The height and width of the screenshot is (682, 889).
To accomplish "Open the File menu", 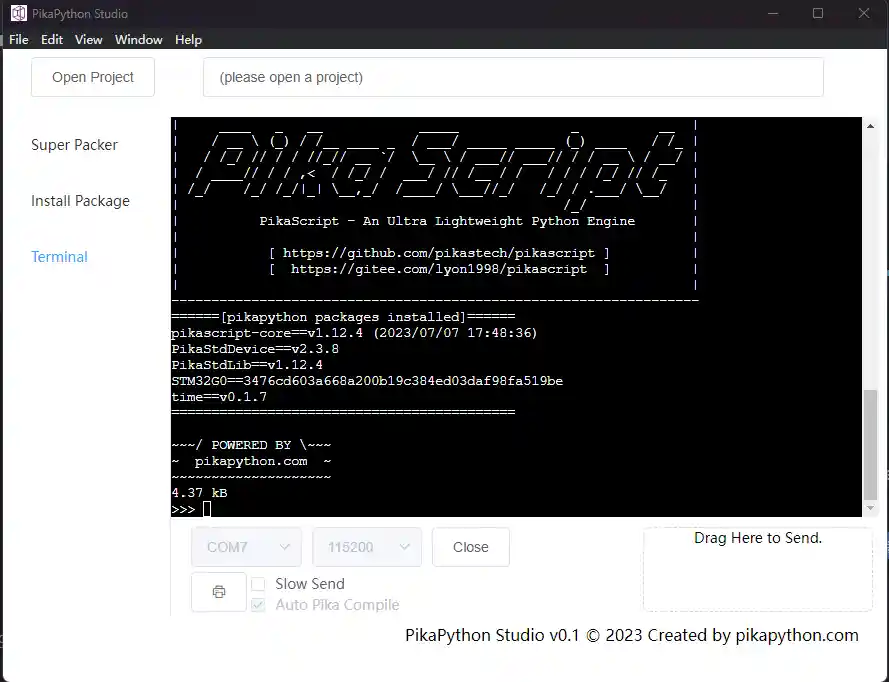I will click(19, 40).
